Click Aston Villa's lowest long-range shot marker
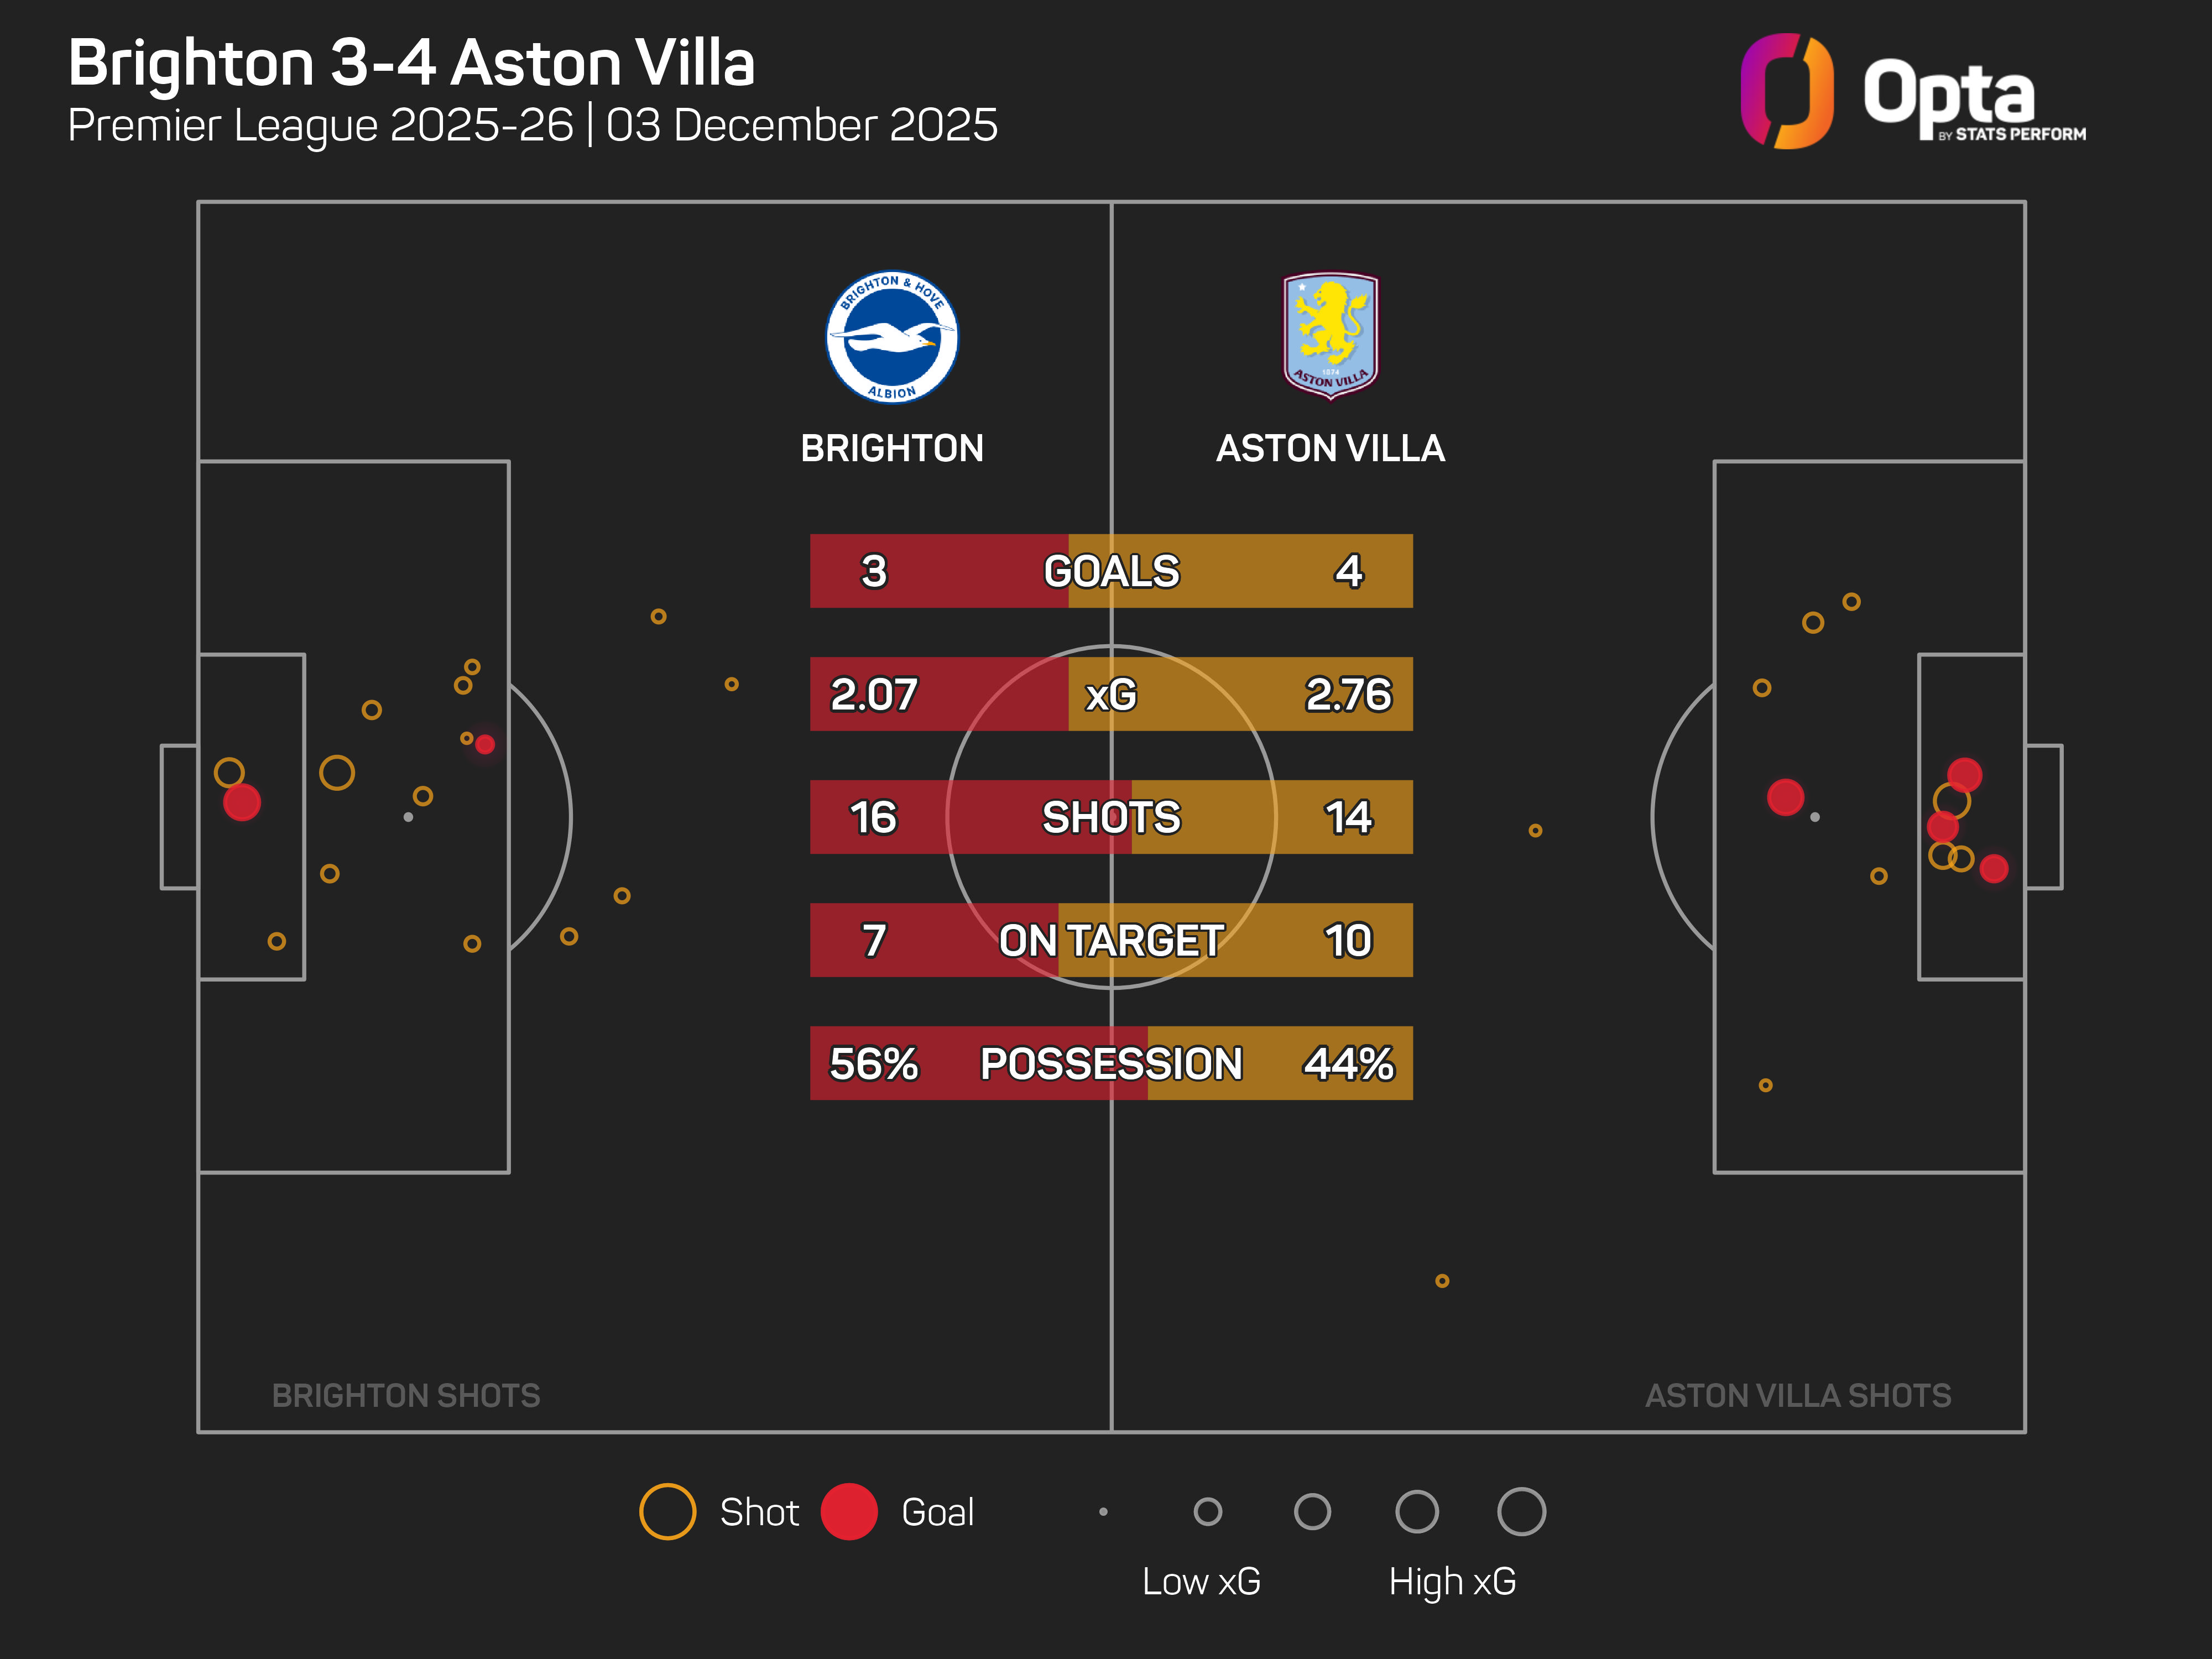 pyautogui.click(x=1442, y=1281)
